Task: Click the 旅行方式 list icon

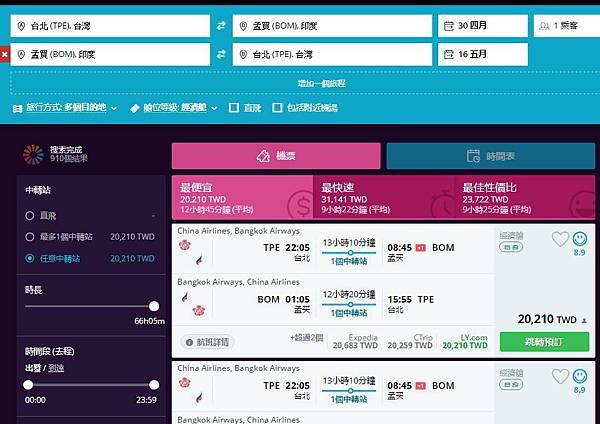Action: point(17,109)
